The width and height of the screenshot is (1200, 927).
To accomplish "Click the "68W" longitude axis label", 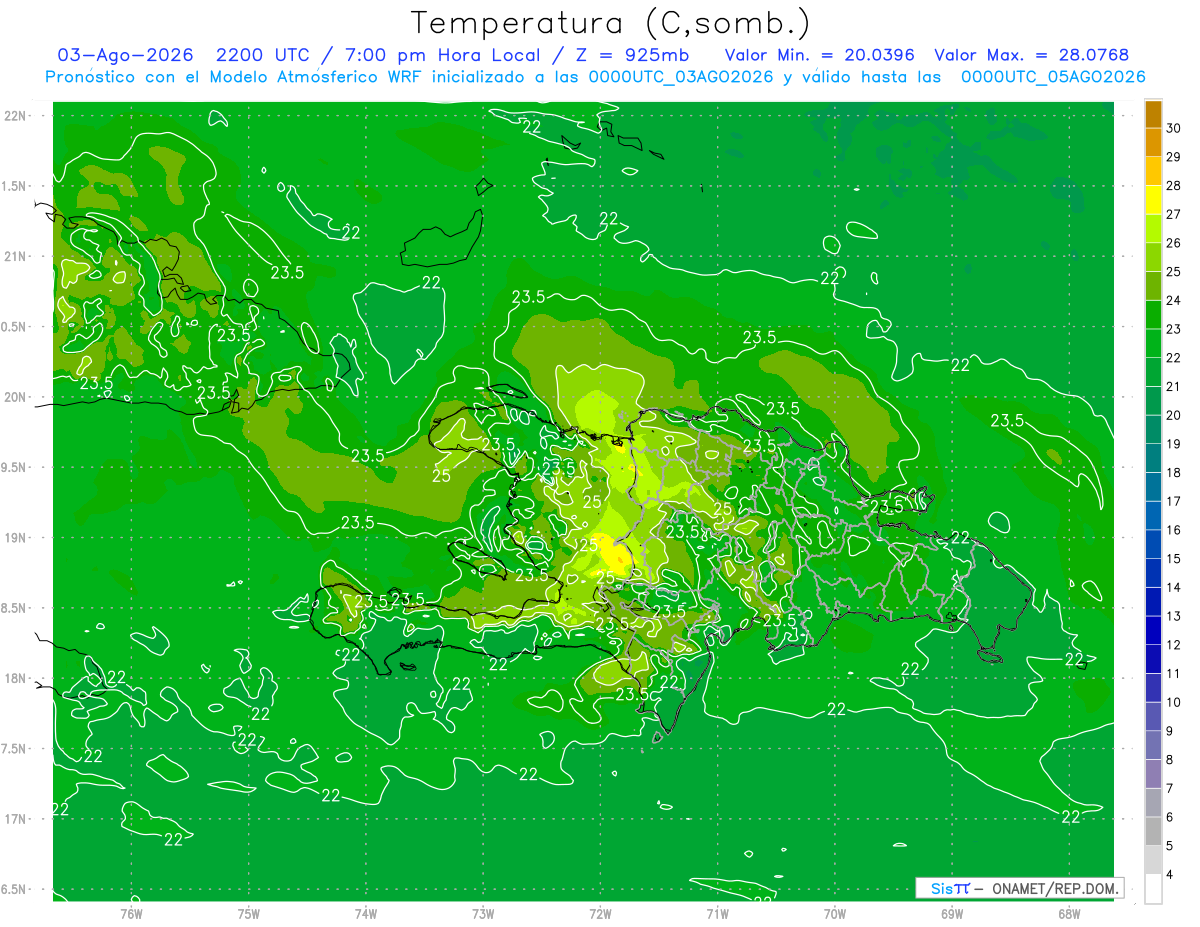I will click(x=1069, y=913).
